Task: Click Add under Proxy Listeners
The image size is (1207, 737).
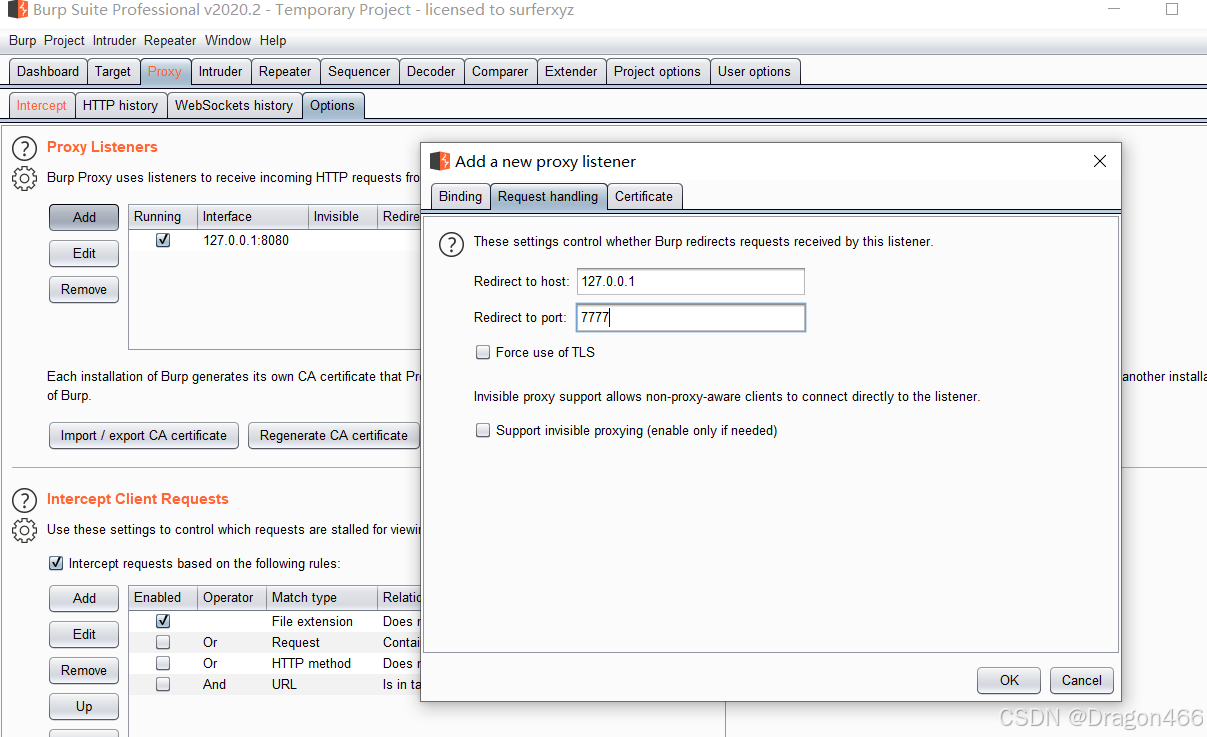Action: point(84,217)
